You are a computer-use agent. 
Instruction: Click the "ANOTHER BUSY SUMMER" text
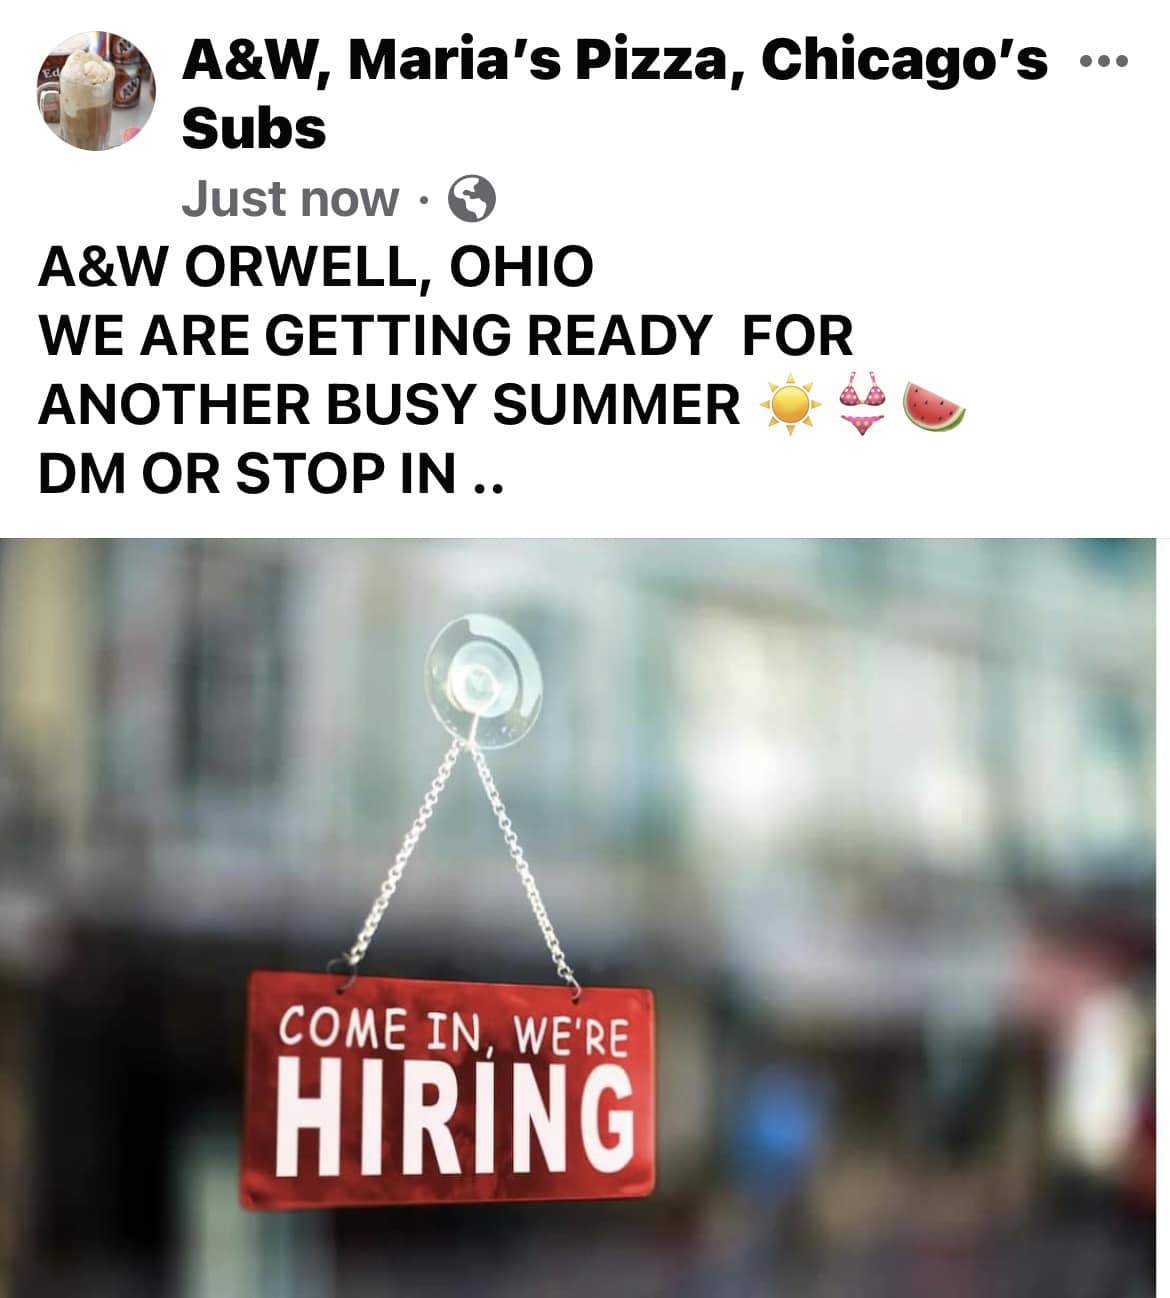tap(389, 405)
